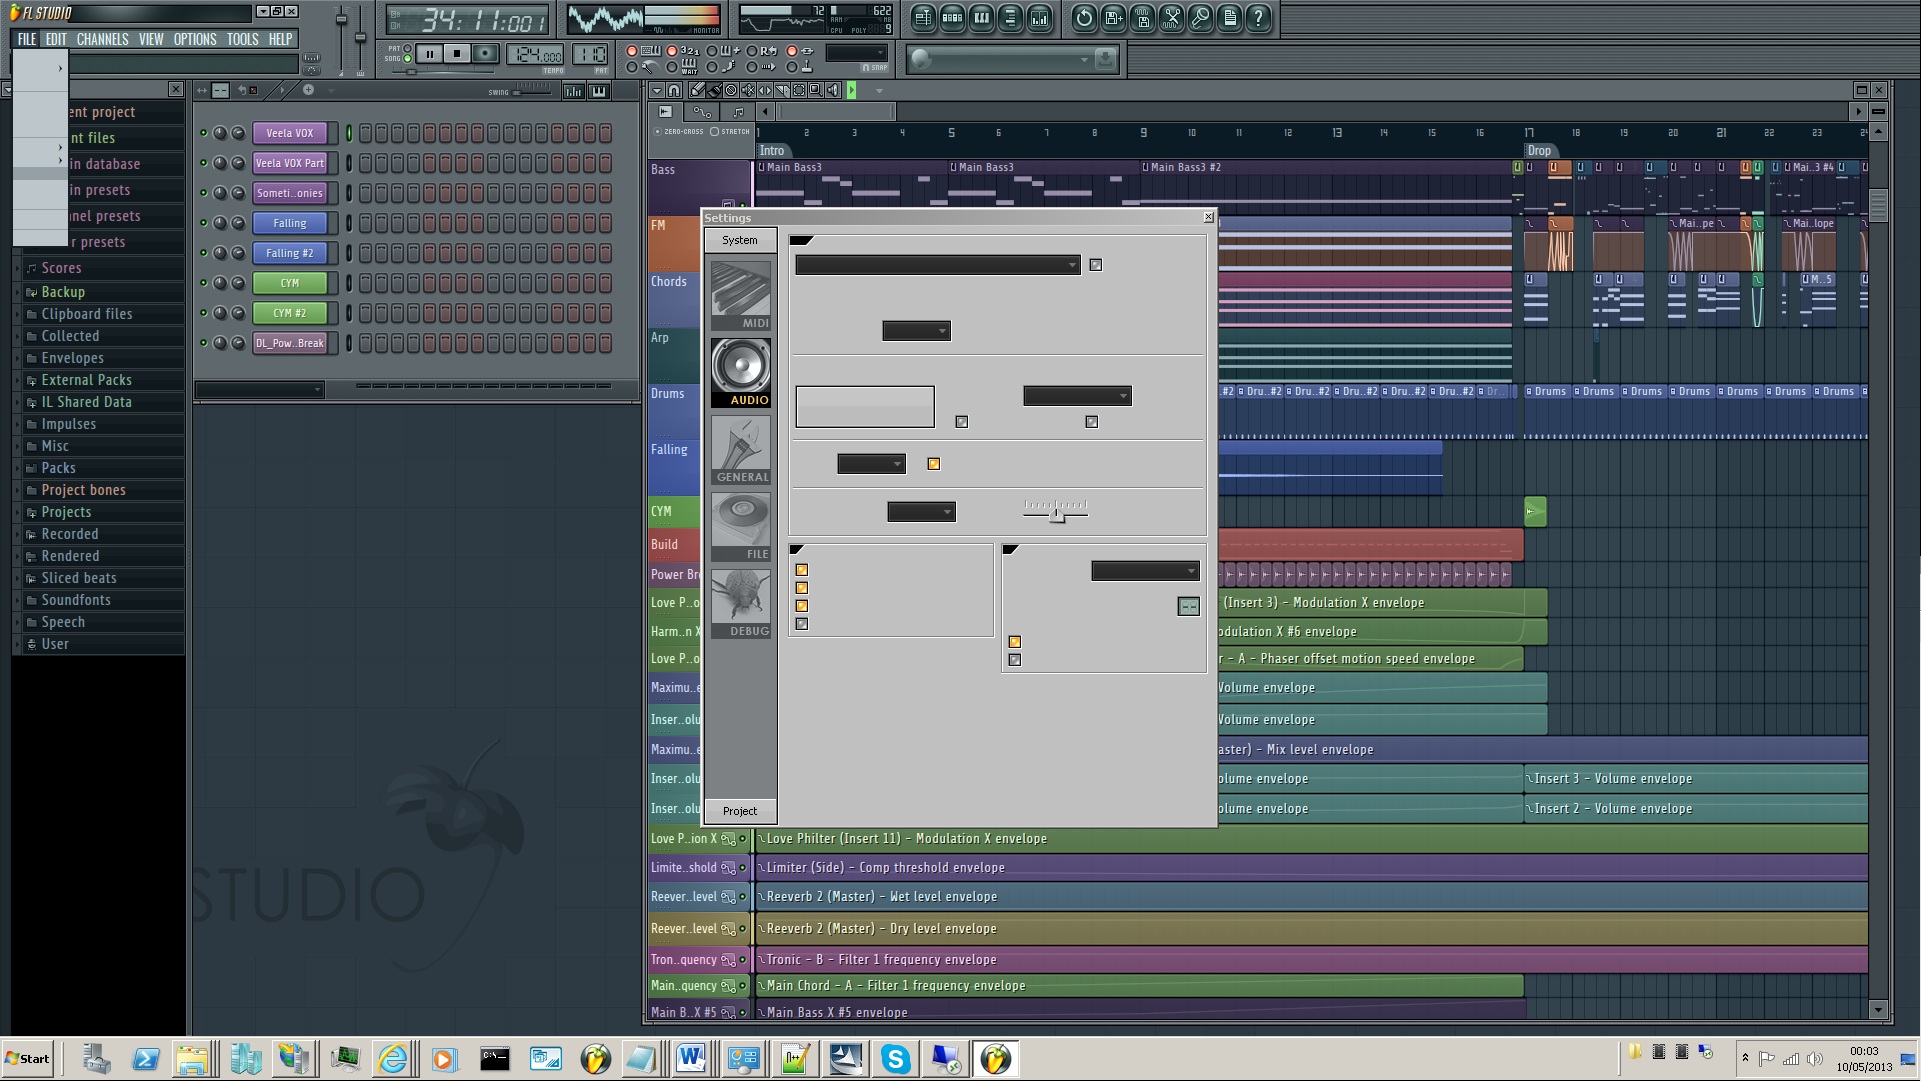Click the Stop transport button
The width and height of the screenshot is (1921, 1081).
[457, 53]
